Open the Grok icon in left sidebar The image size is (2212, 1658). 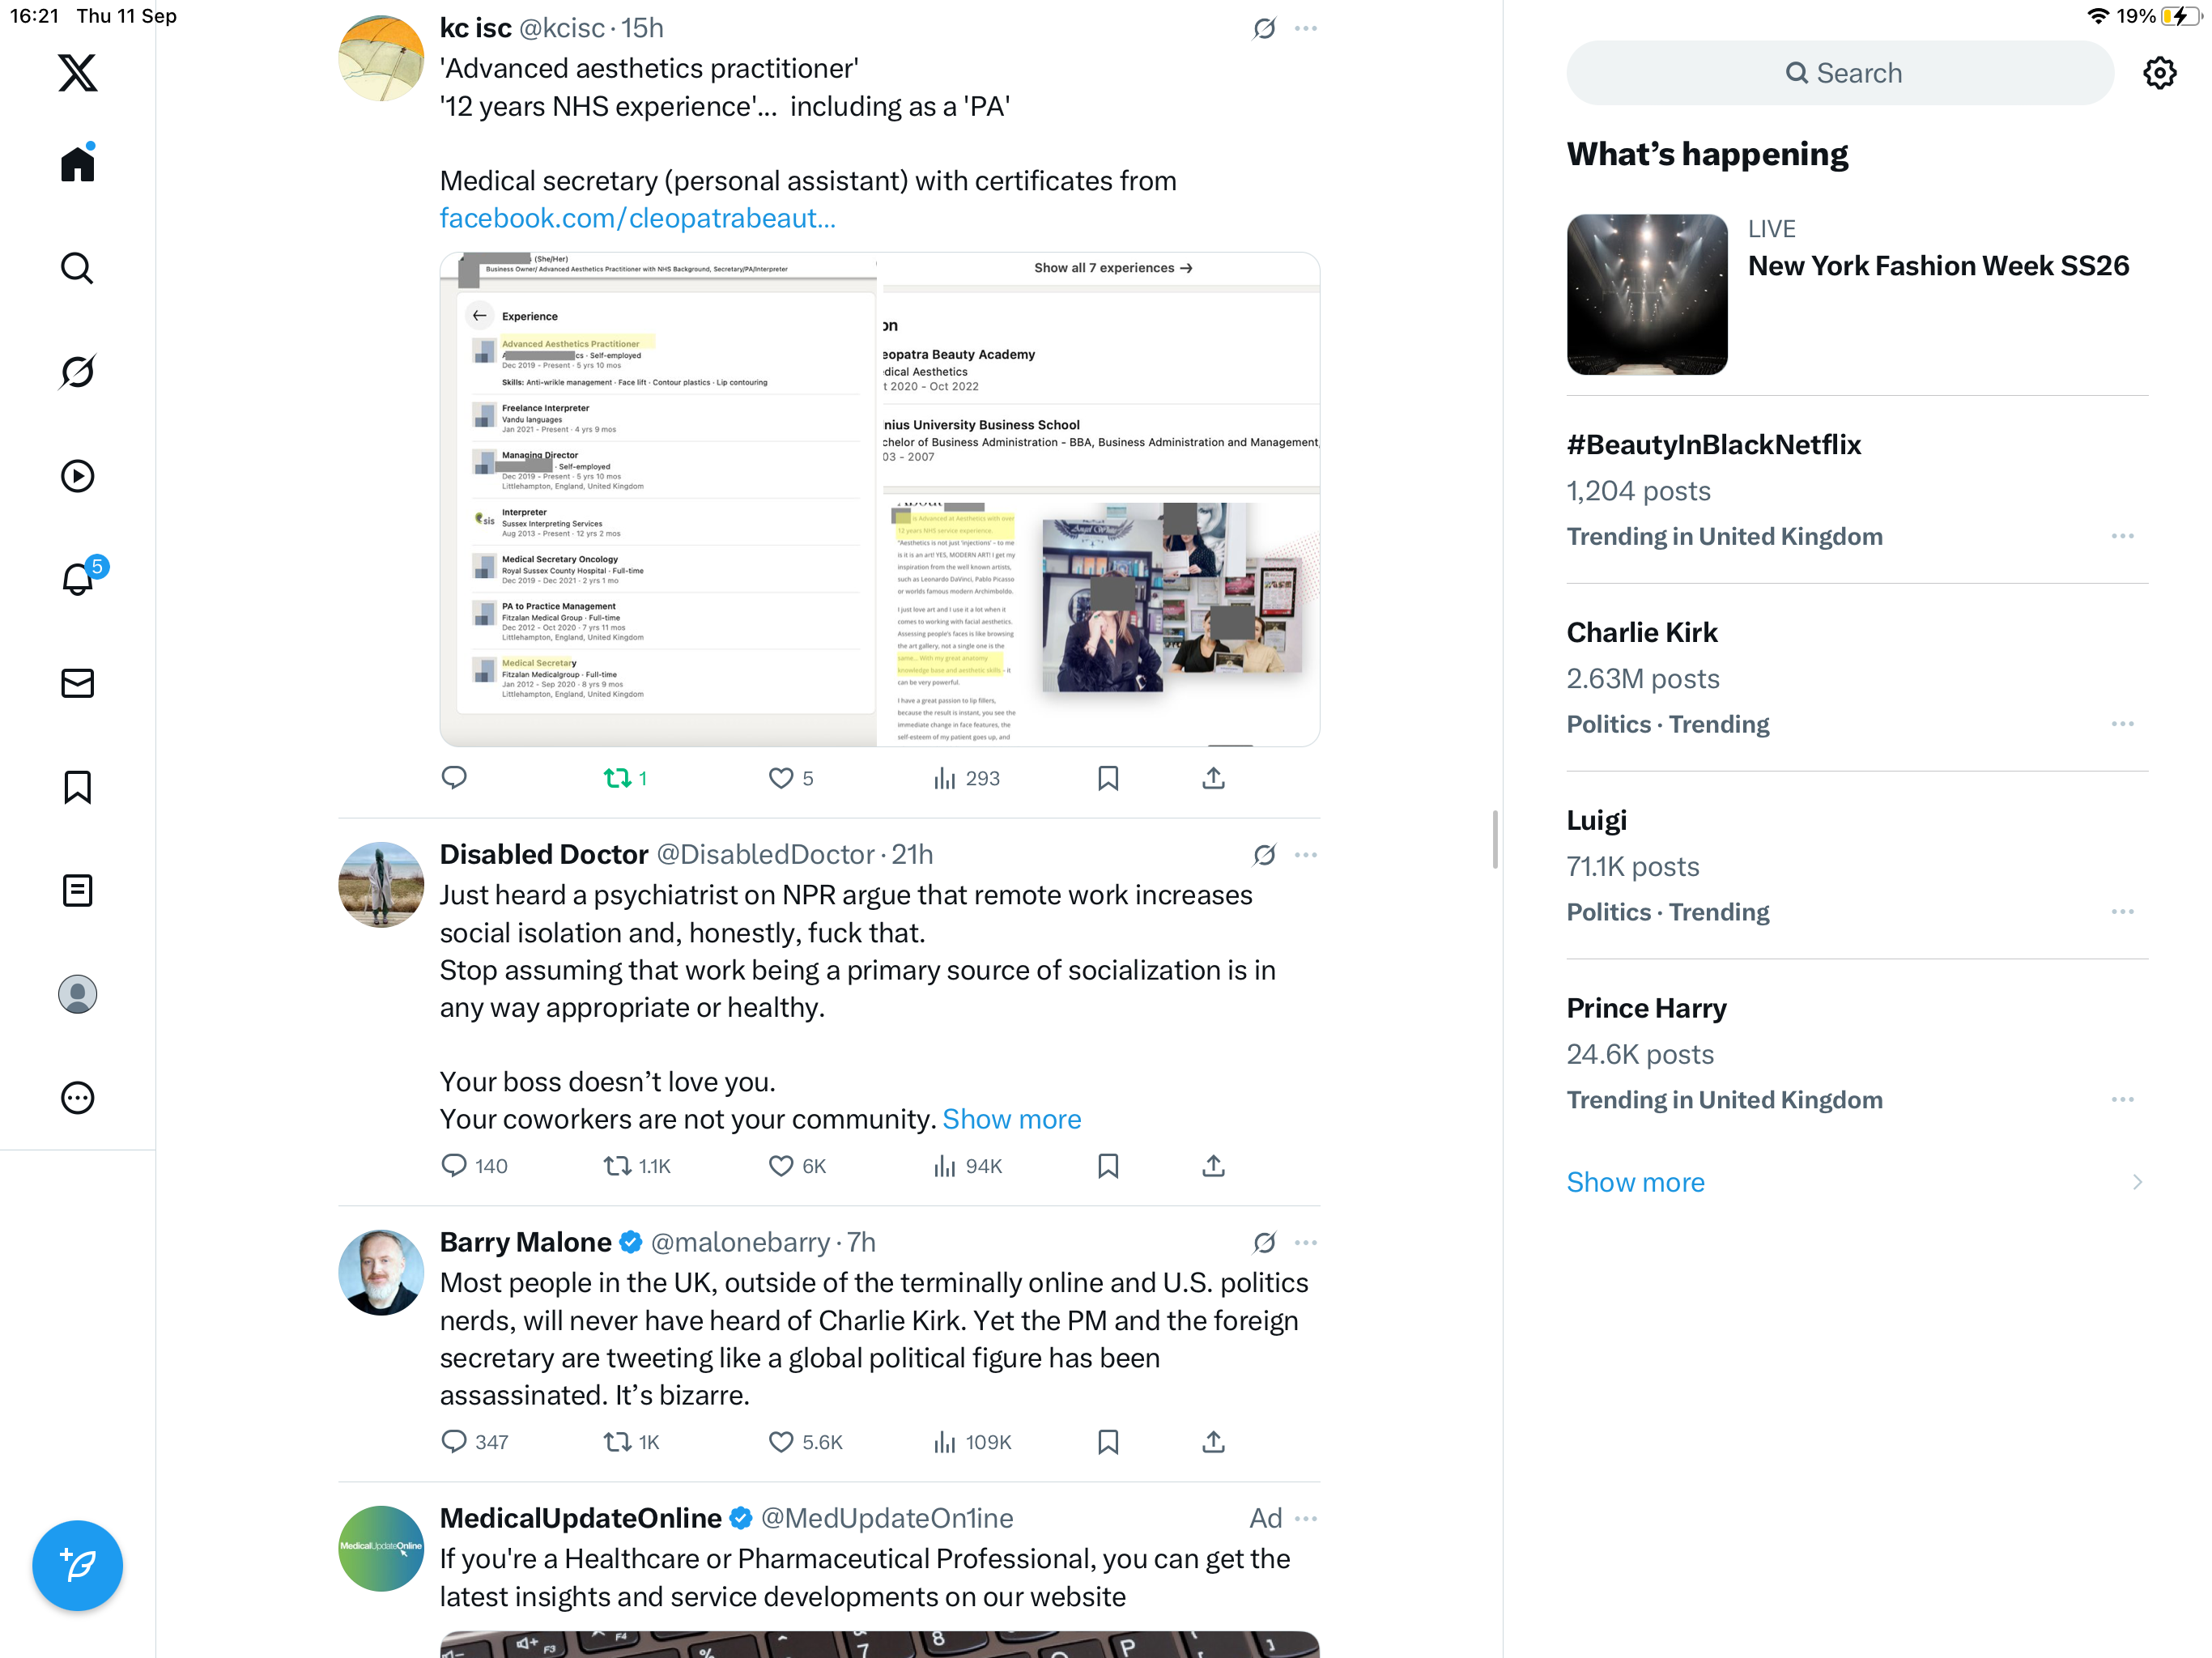[x=77, y=372]
